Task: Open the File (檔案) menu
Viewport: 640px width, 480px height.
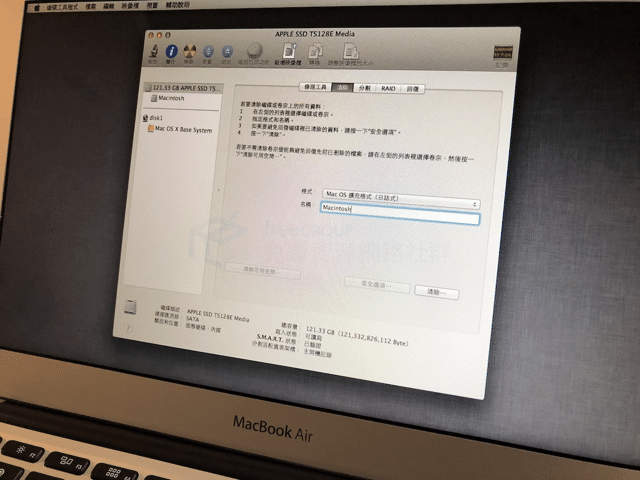Action: tap(91, 7)
